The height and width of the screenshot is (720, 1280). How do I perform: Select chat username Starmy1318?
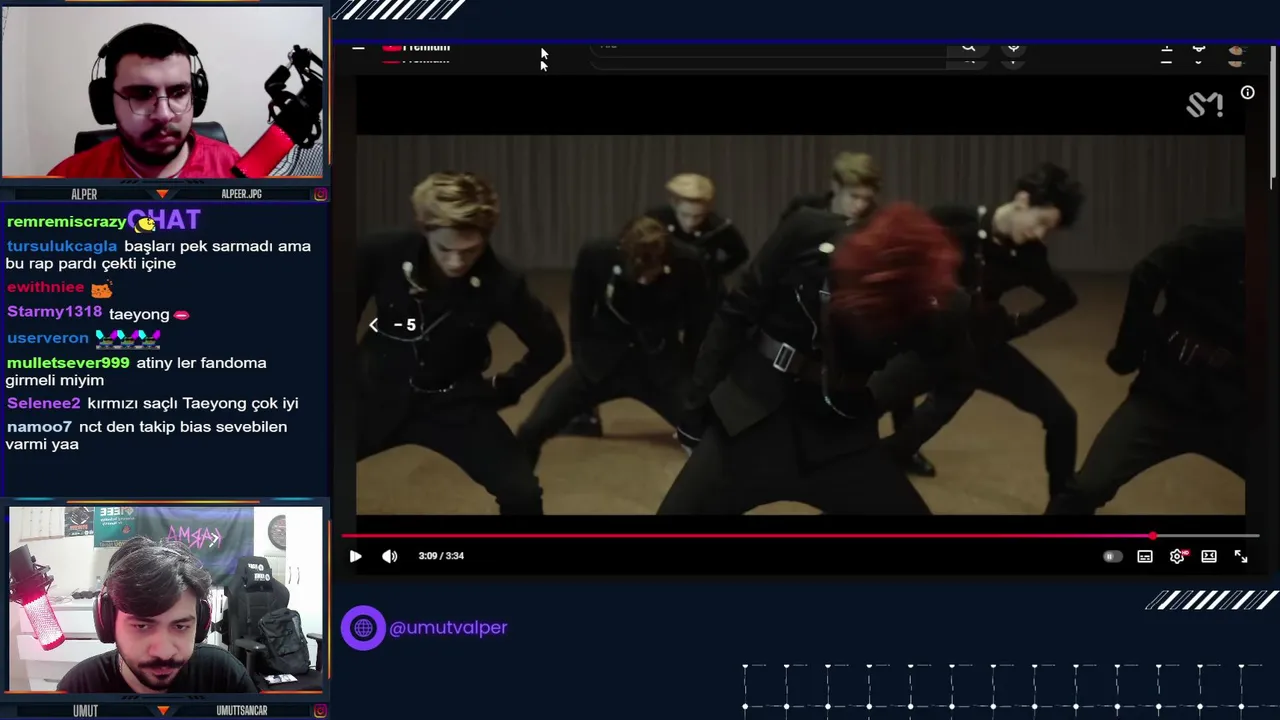pyautogui.click(x=54, y=312)
